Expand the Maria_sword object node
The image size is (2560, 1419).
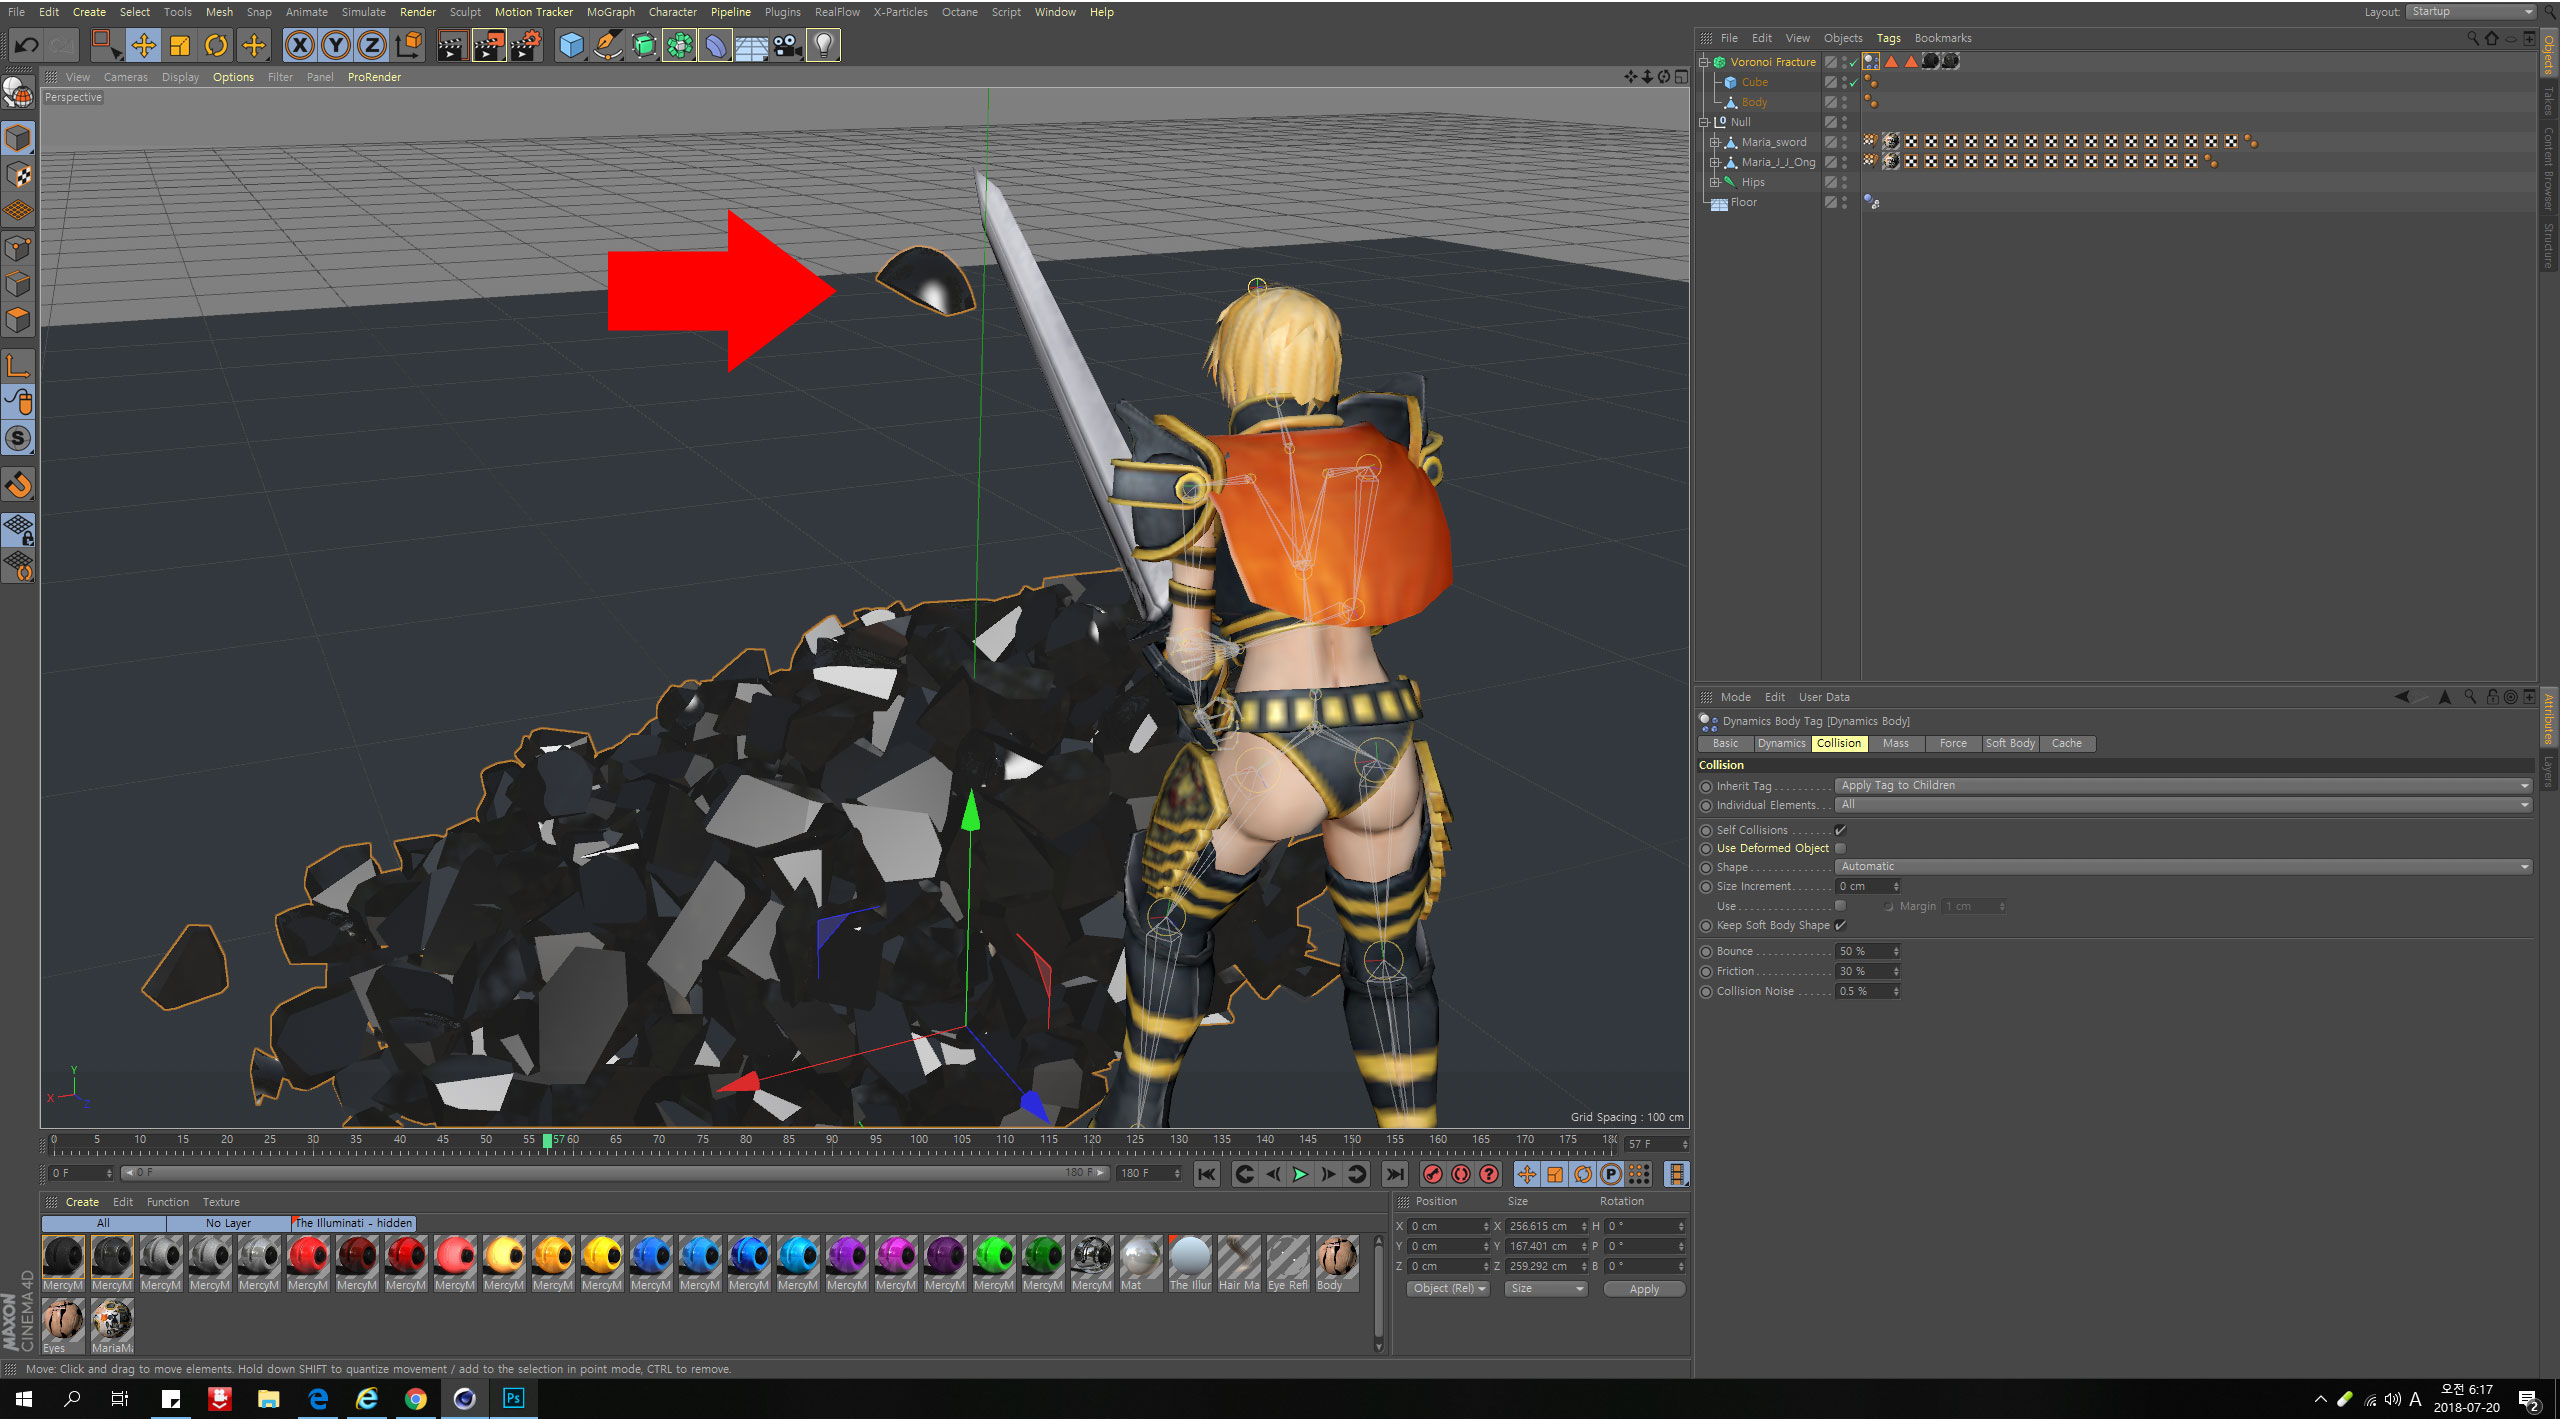click(1714, 142)
